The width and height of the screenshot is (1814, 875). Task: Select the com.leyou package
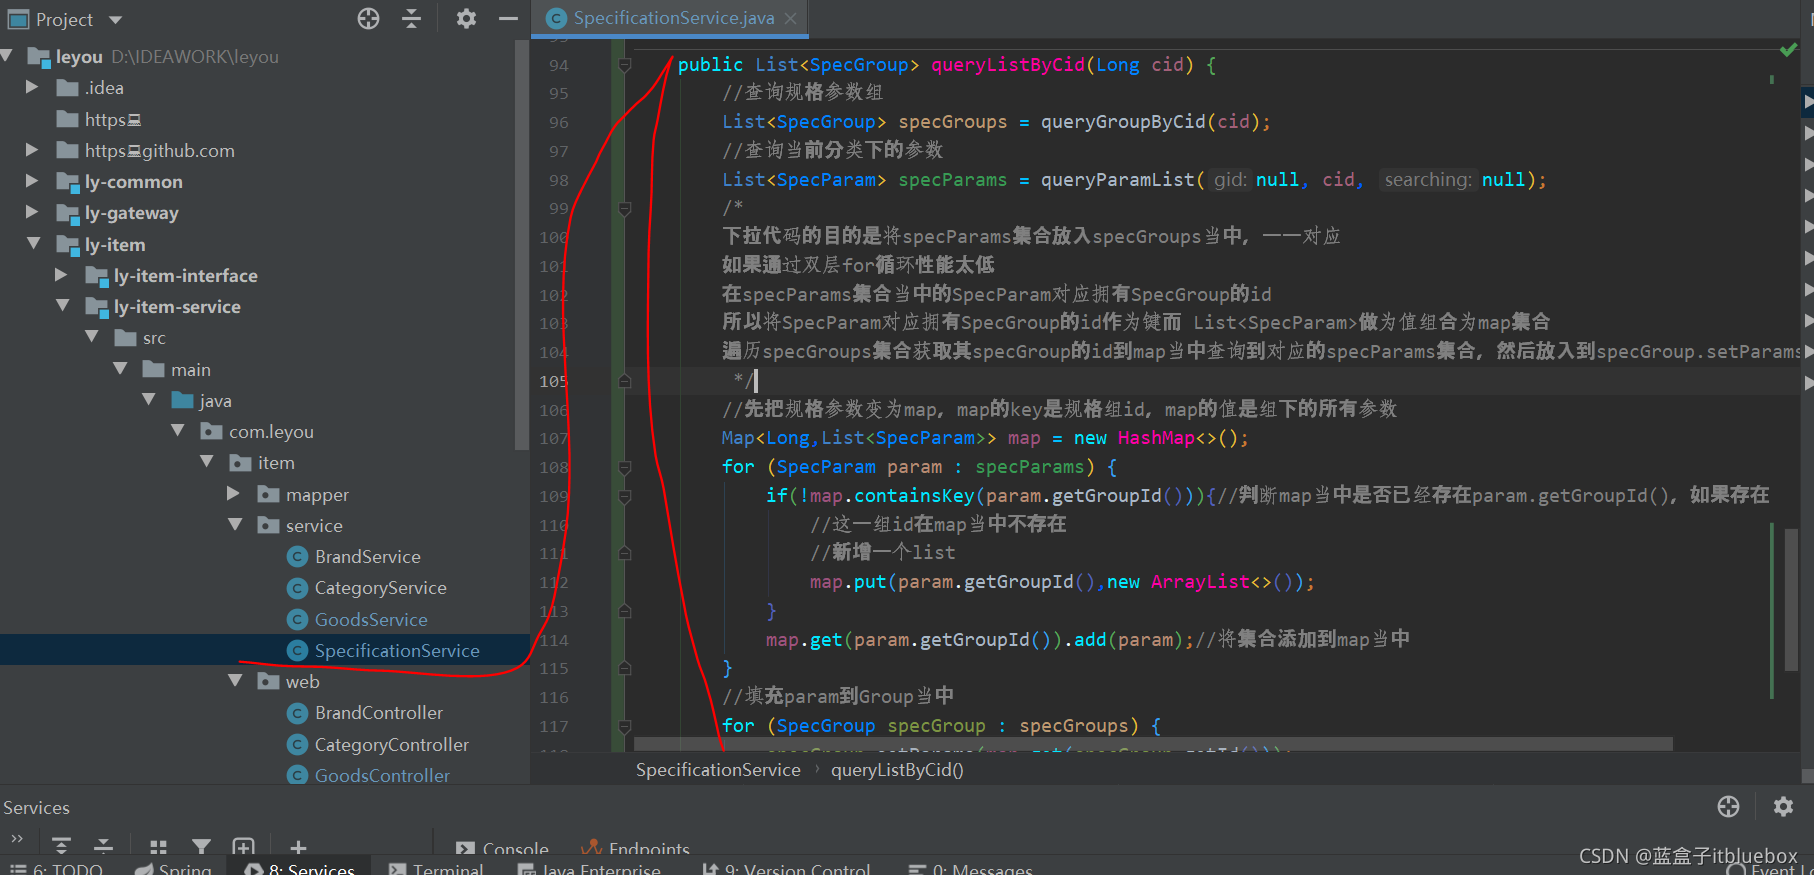271,431
